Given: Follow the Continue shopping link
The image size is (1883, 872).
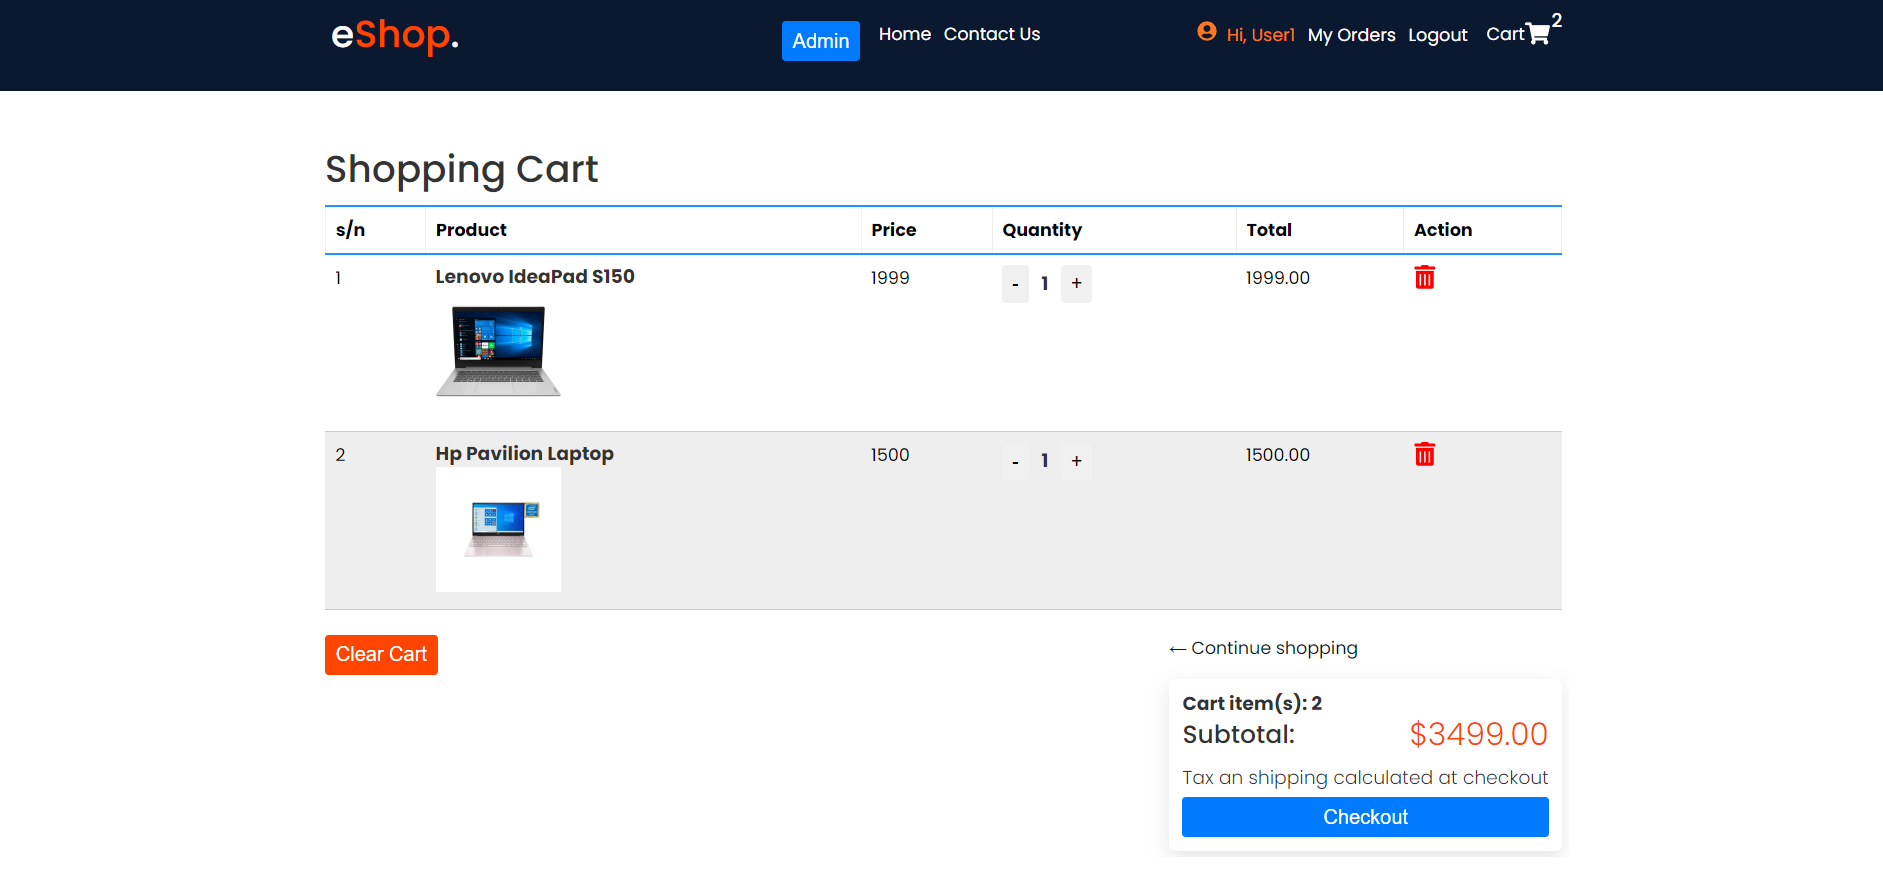Looking at the screenshot, I should (1263, 648).
